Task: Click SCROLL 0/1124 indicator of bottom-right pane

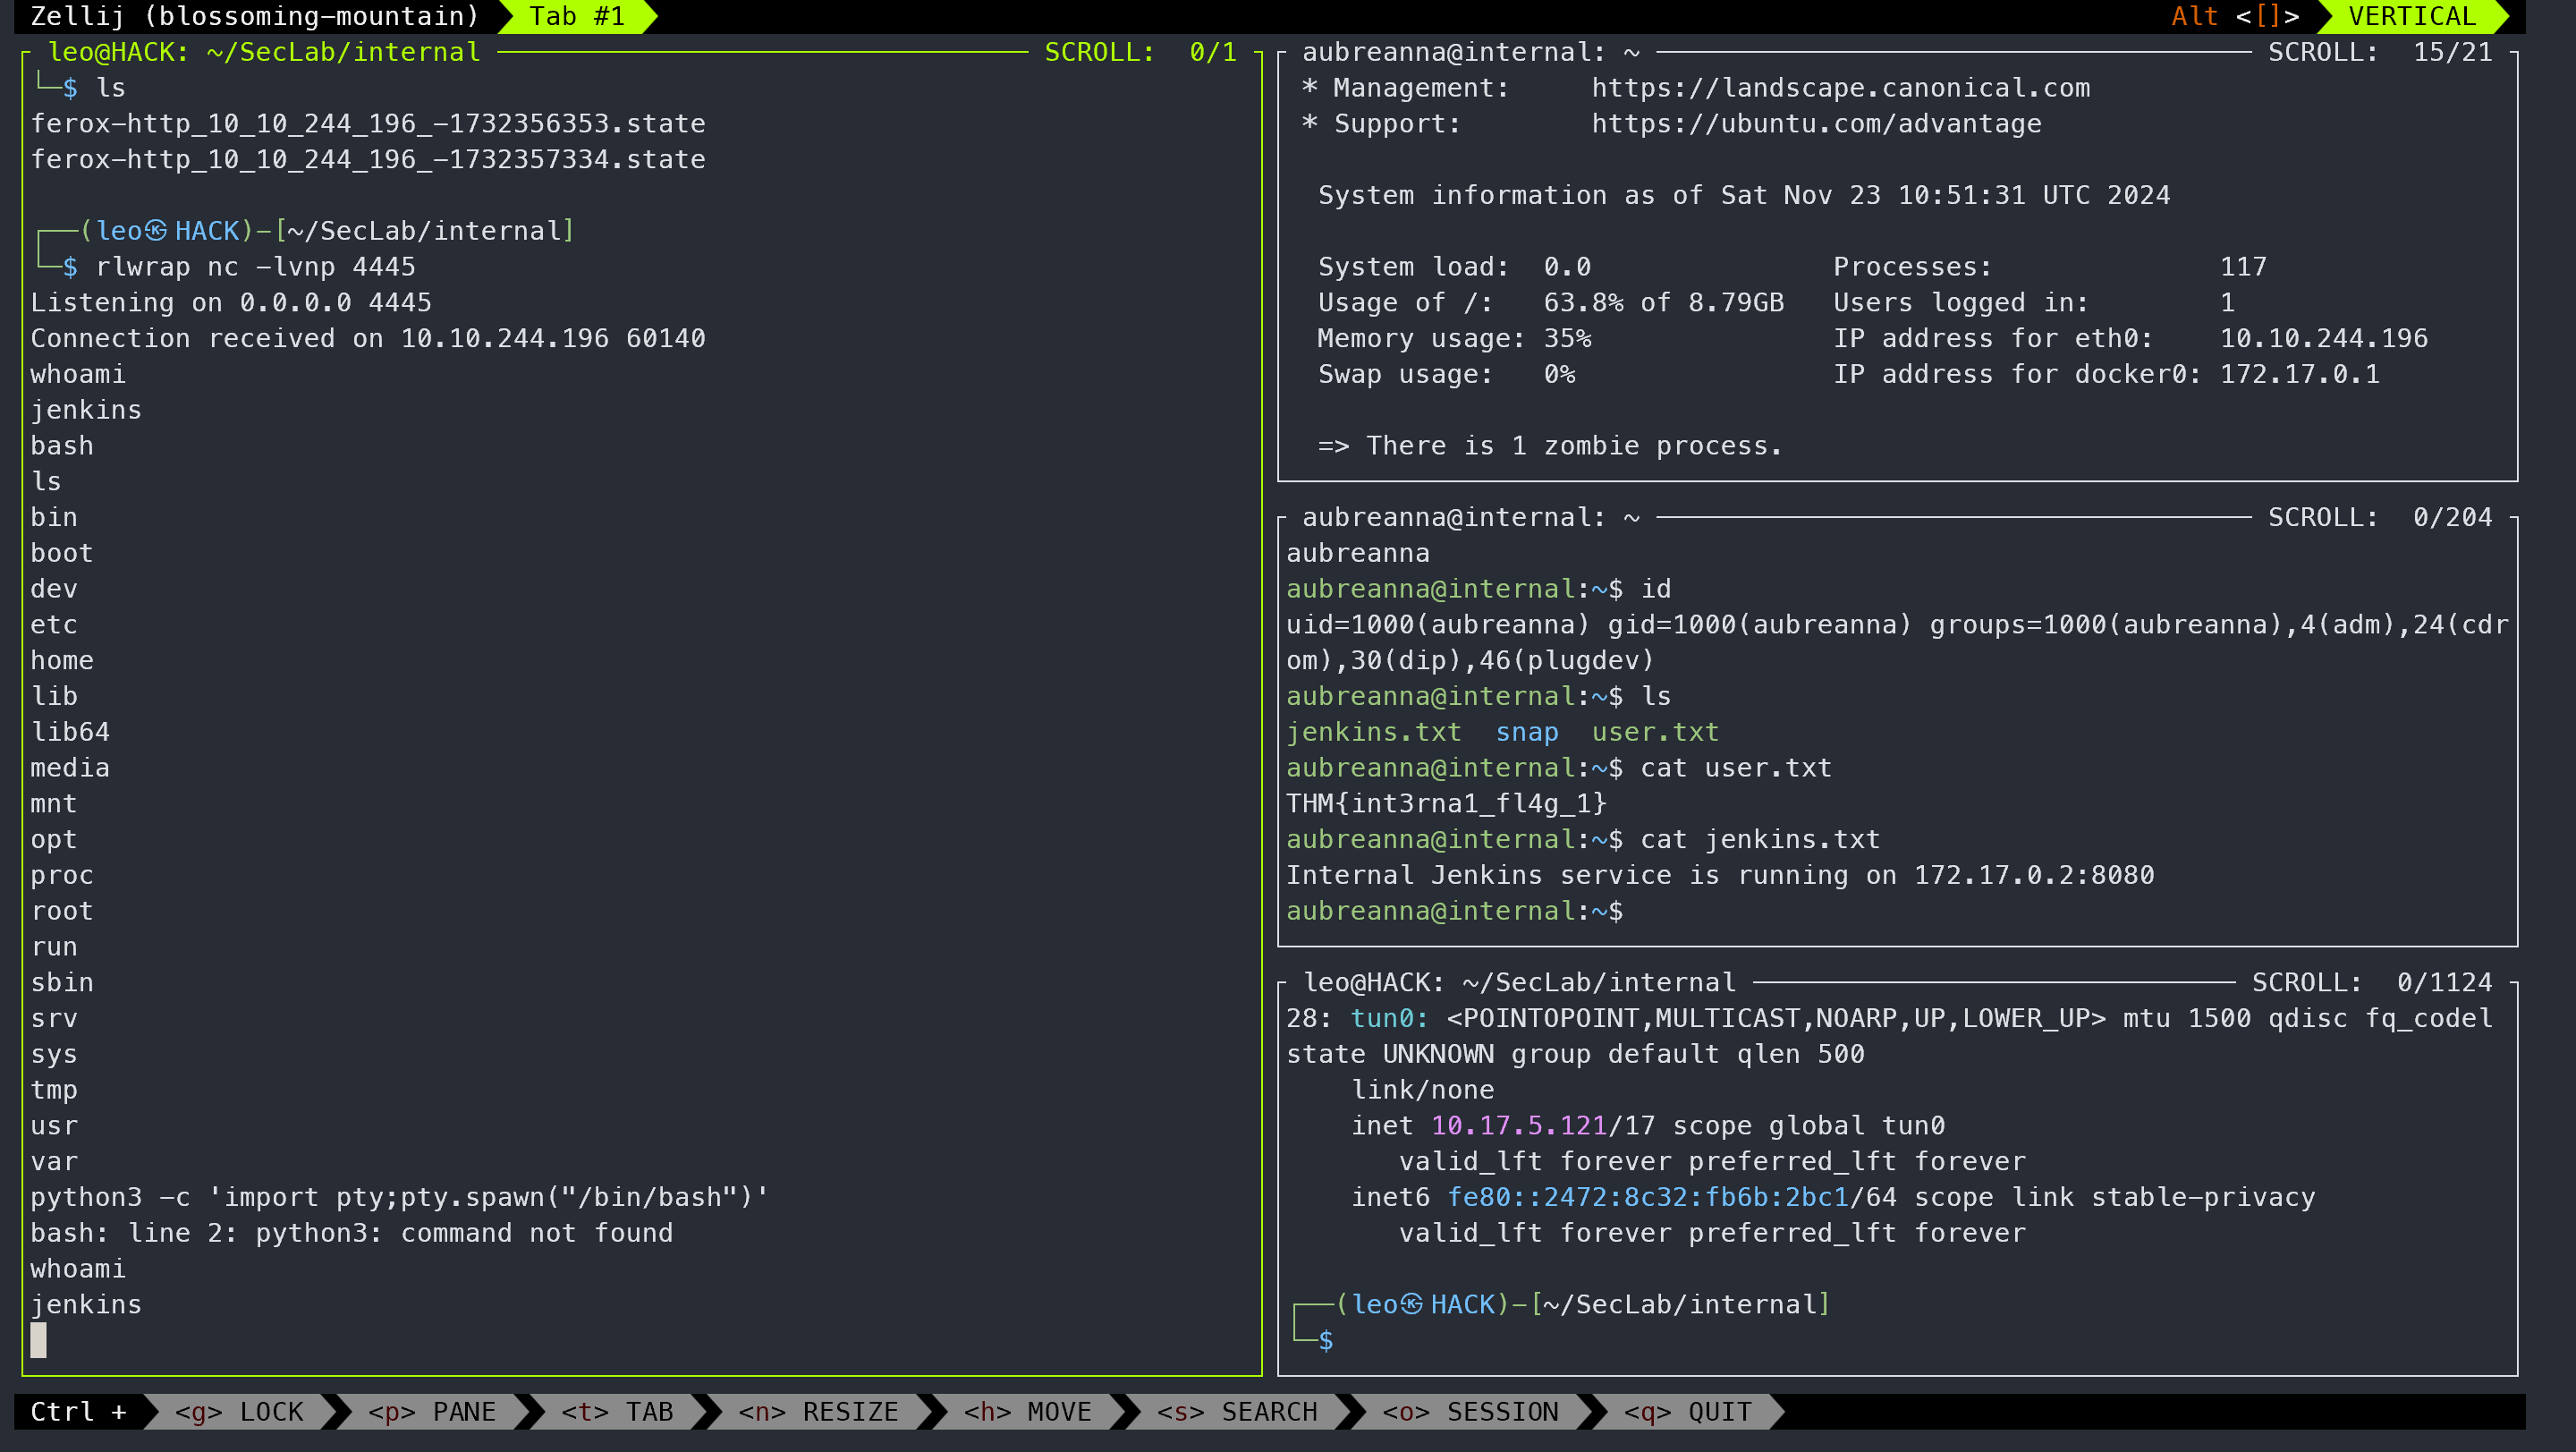Action: [2372, 983]
